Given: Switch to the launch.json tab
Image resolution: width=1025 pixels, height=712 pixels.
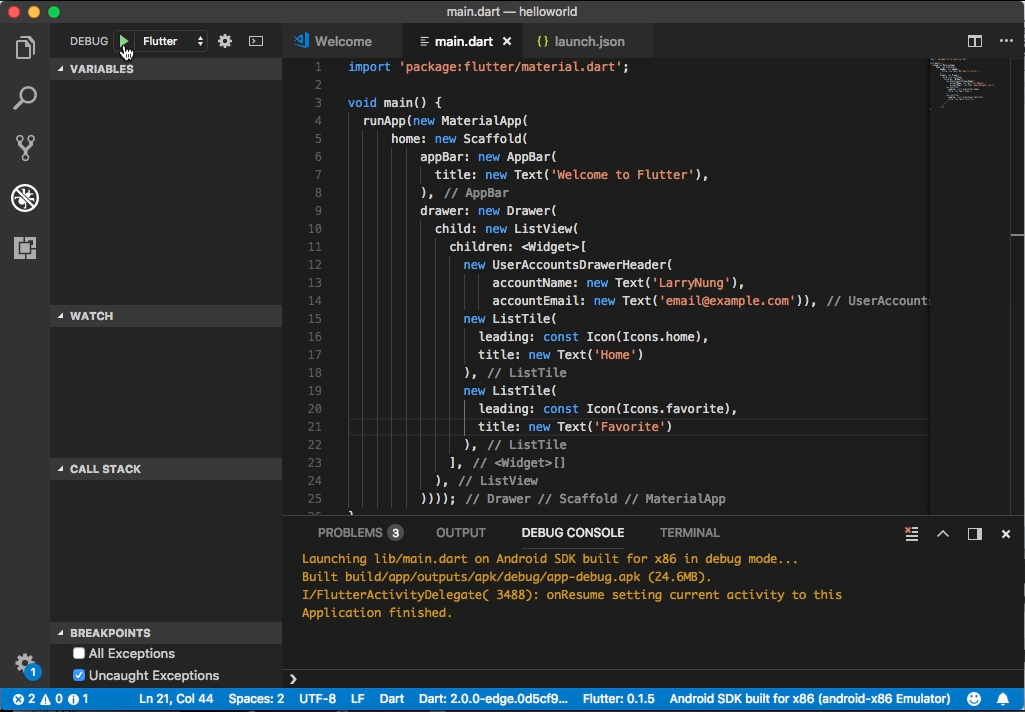Looking at the screenshot, I should [x=589, y=41].
